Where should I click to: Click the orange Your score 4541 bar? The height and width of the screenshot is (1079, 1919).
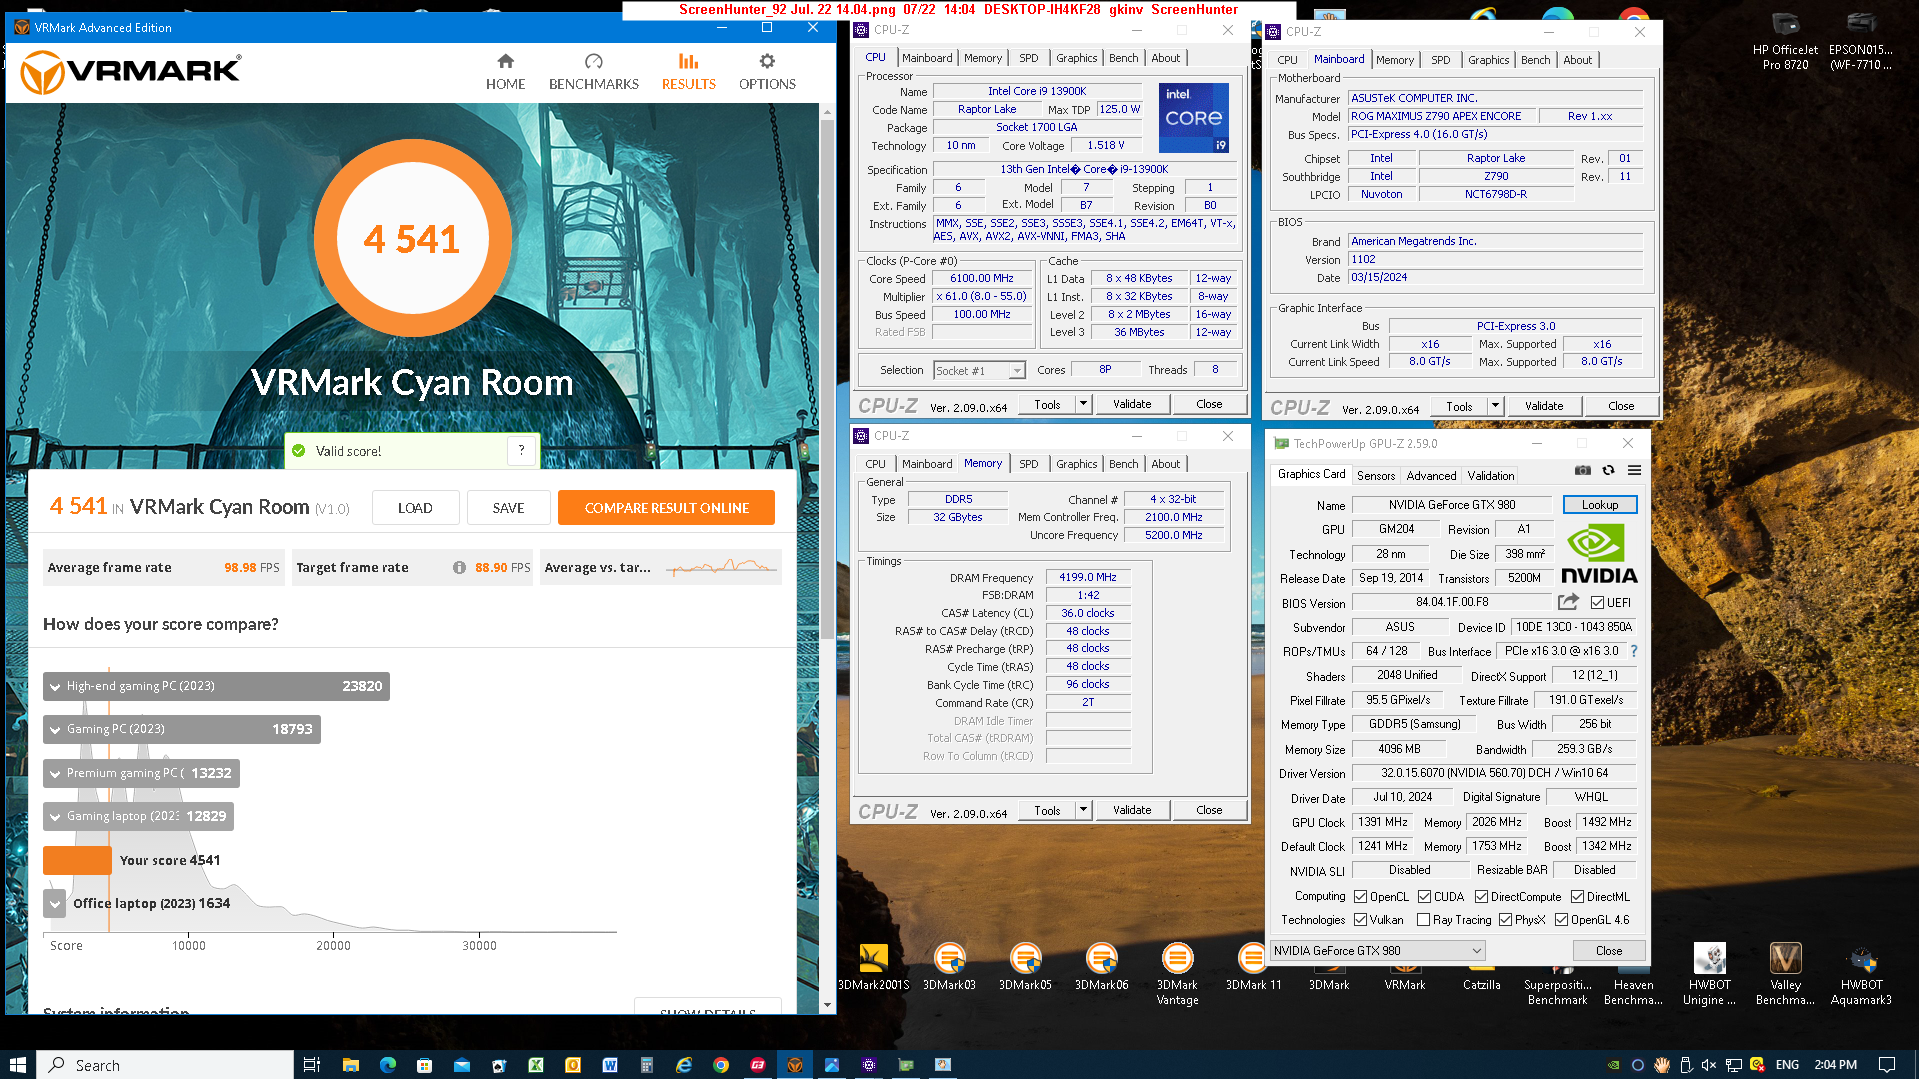tap(77, 860)
